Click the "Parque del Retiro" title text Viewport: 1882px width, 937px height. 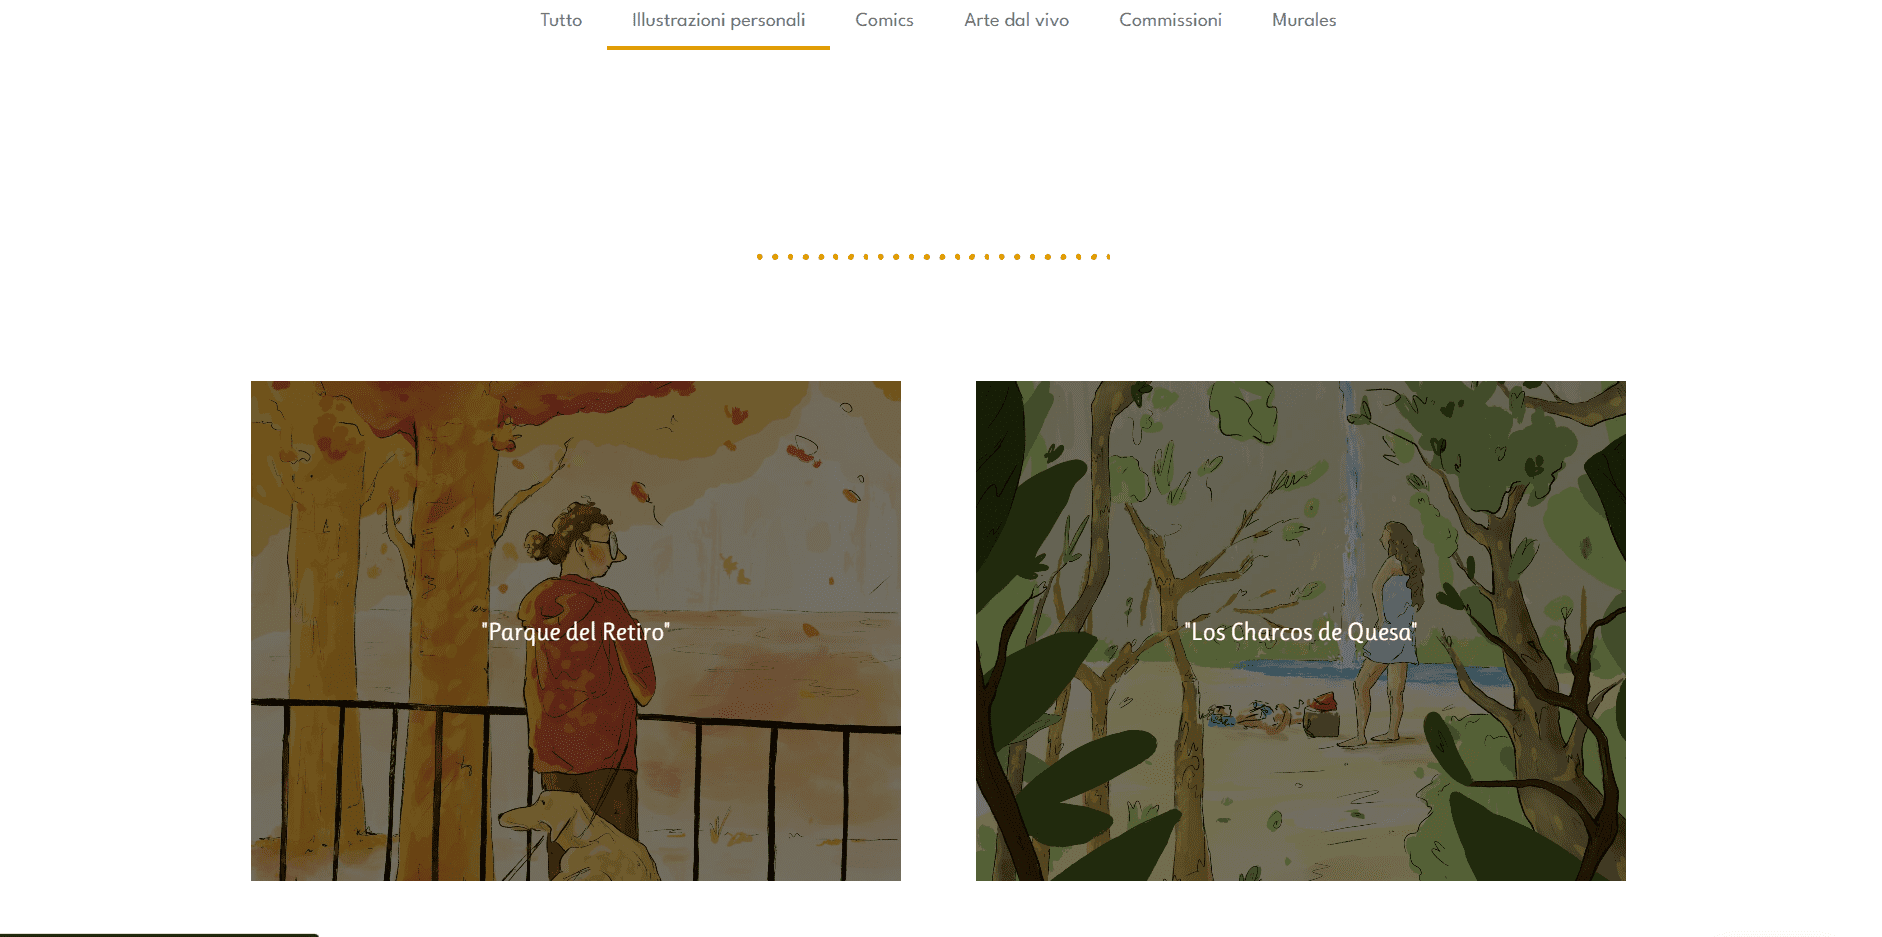(576, 632)
